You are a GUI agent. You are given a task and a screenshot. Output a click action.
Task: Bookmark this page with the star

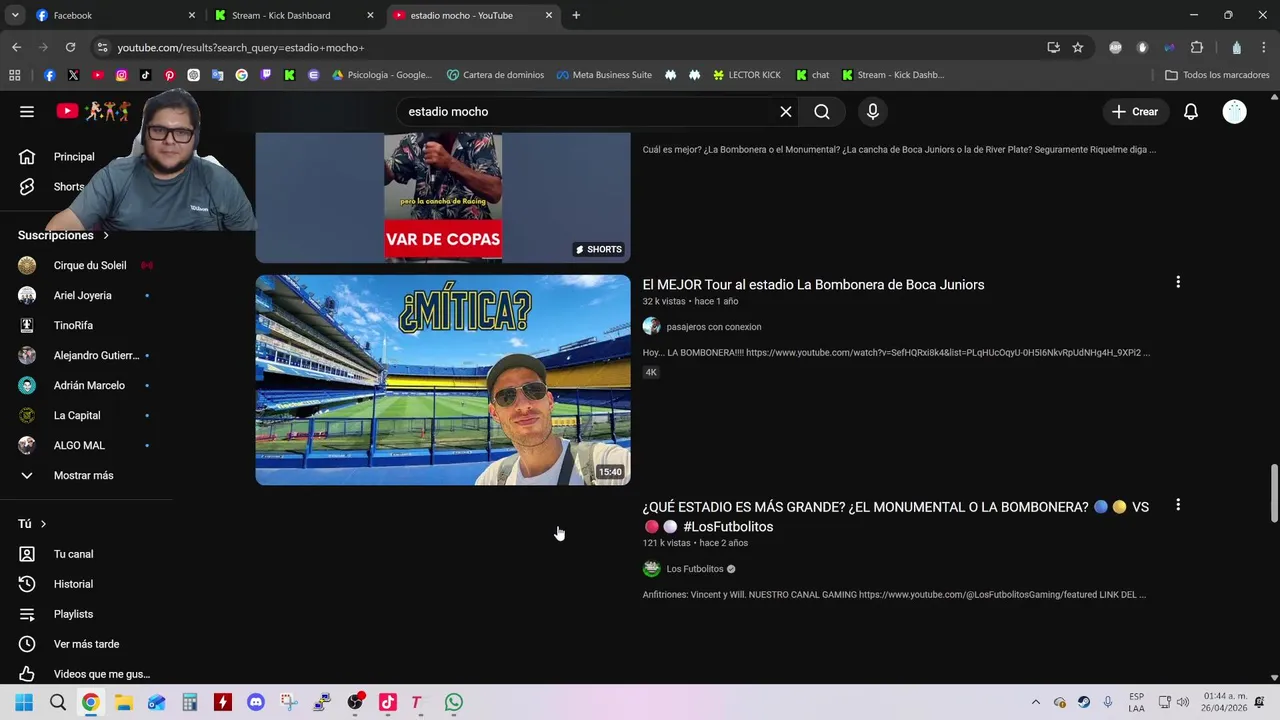pyautogui.click(x=1078, y=47)
